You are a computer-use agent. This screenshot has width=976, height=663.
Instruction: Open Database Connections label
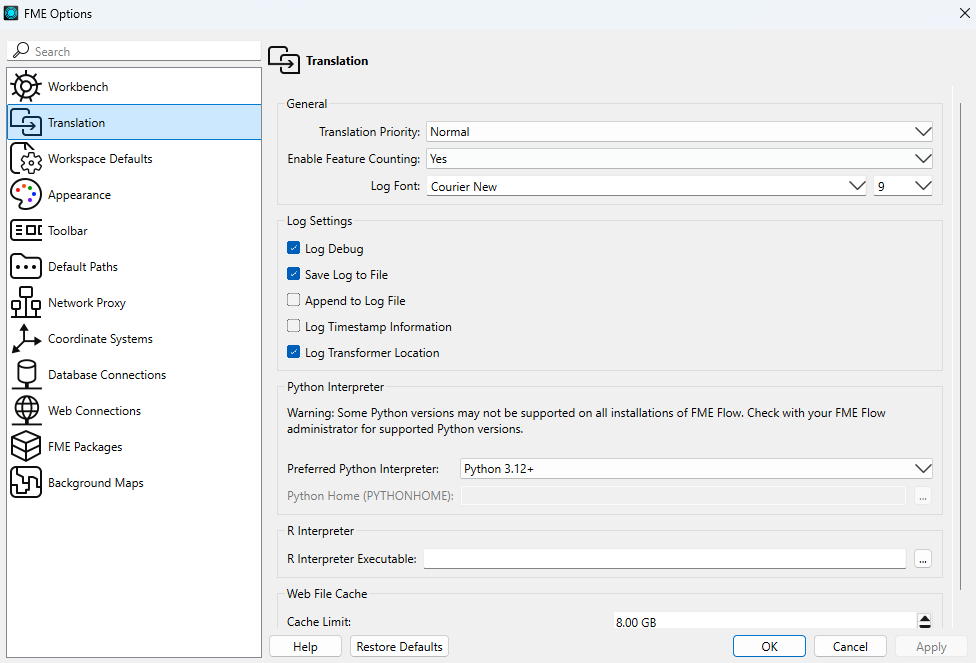(x=107, y=375)
